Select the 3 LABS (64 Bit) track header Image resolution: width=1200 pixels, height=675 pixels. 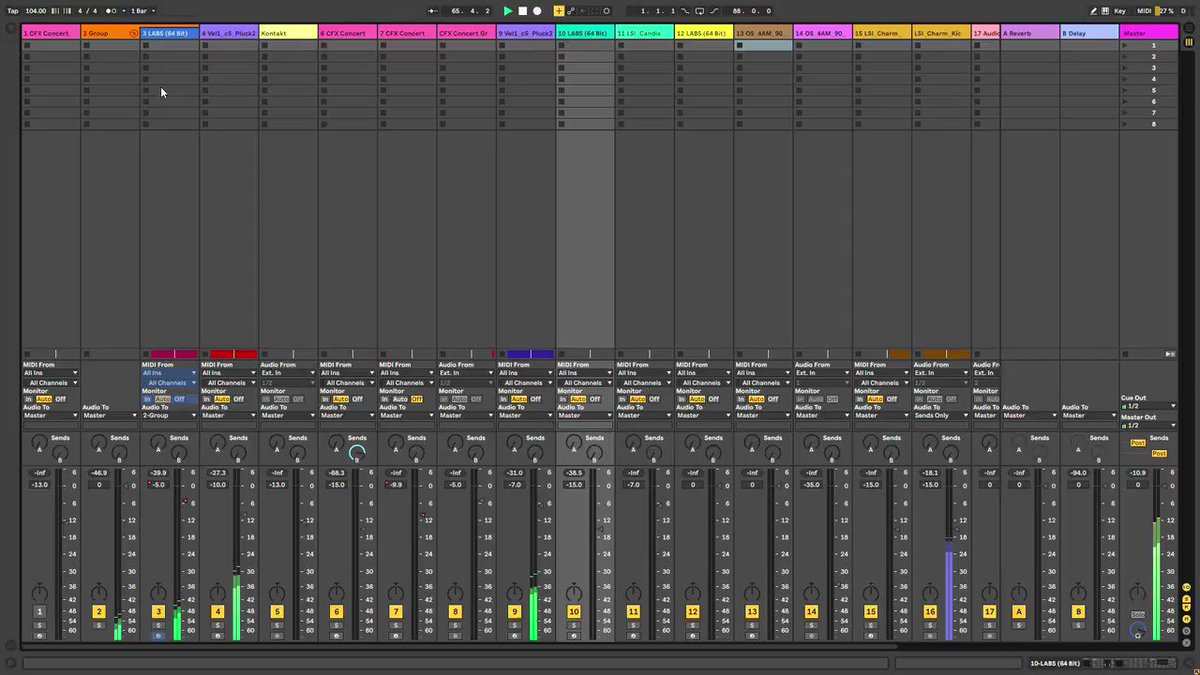(x=169, y=33)
